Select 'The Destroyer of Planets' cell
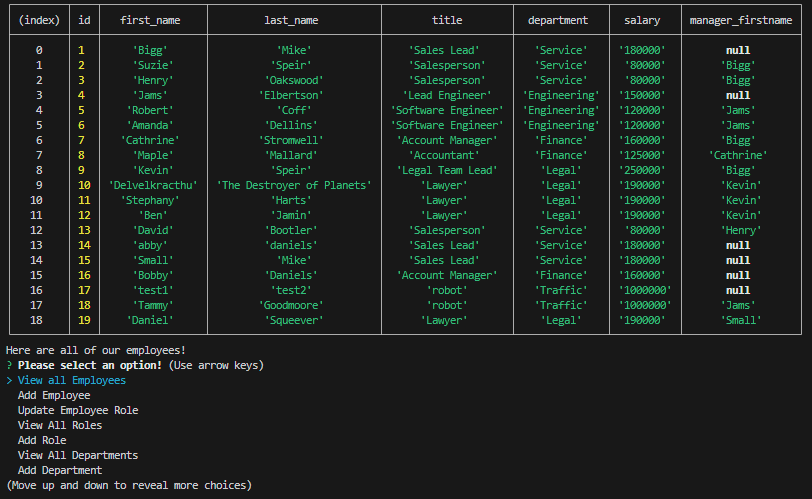The width and height of the screenshot is (812, 499). 294,185
